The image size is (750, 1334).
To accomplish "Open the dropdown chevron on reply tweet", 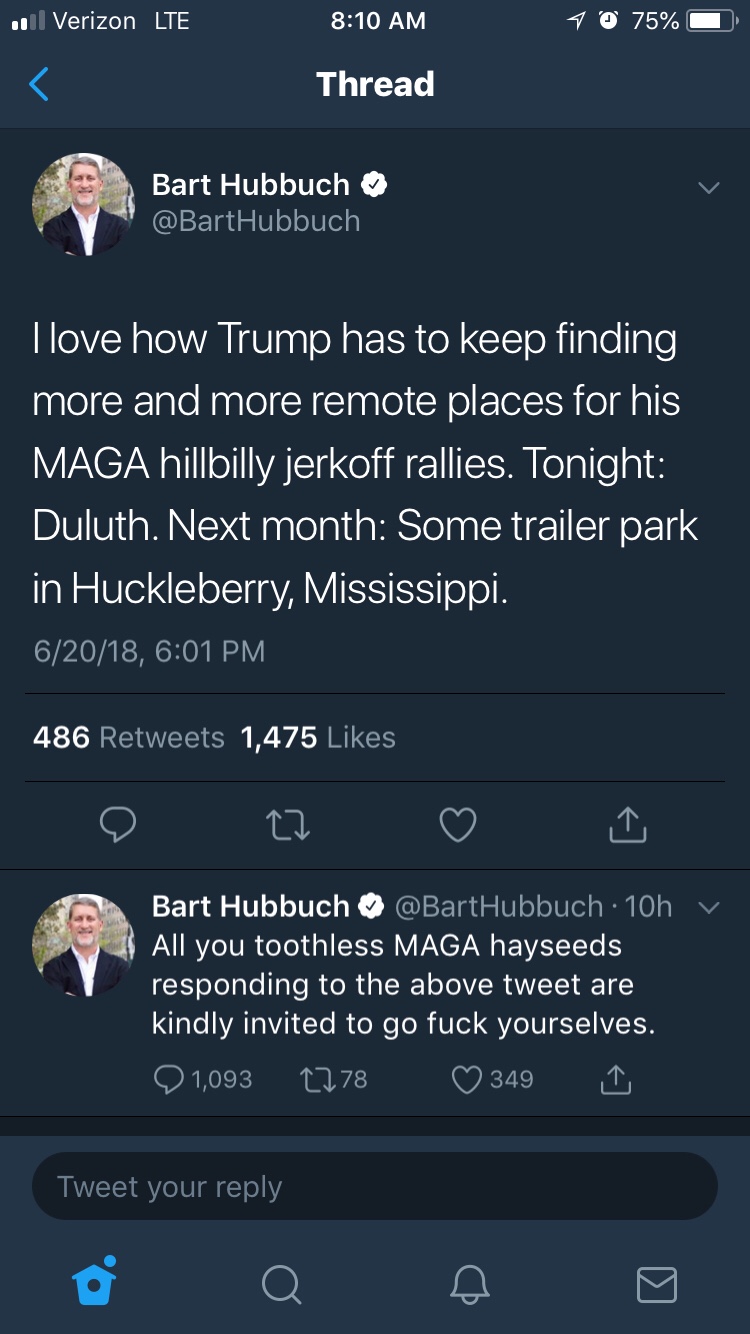I will (708, 908).
